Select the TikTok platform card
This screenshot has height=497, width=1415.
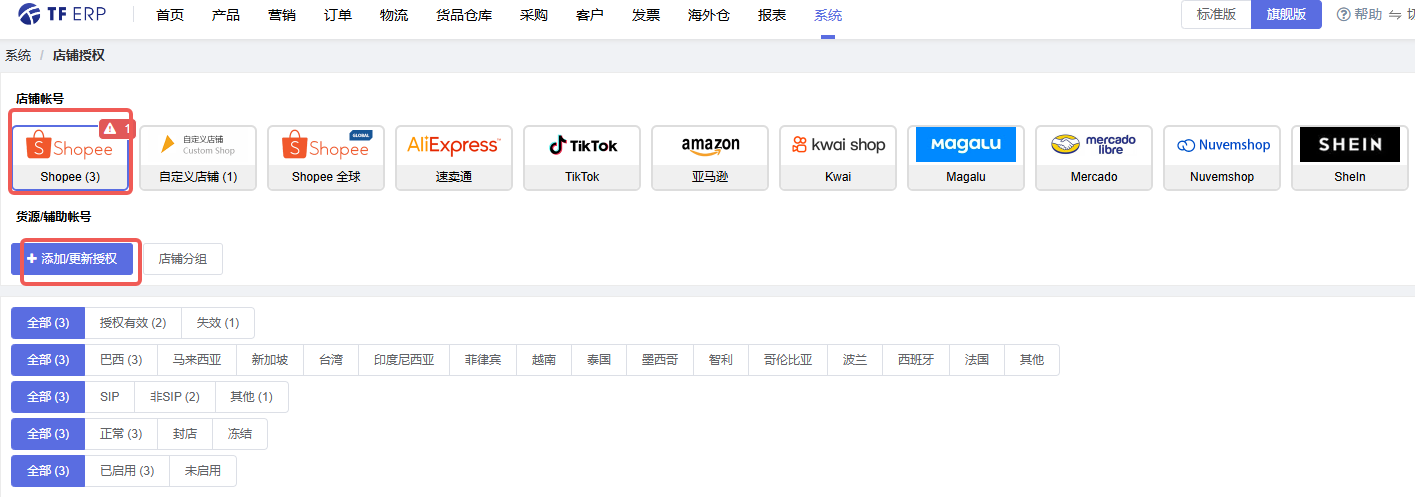click(x=582, y=157)
